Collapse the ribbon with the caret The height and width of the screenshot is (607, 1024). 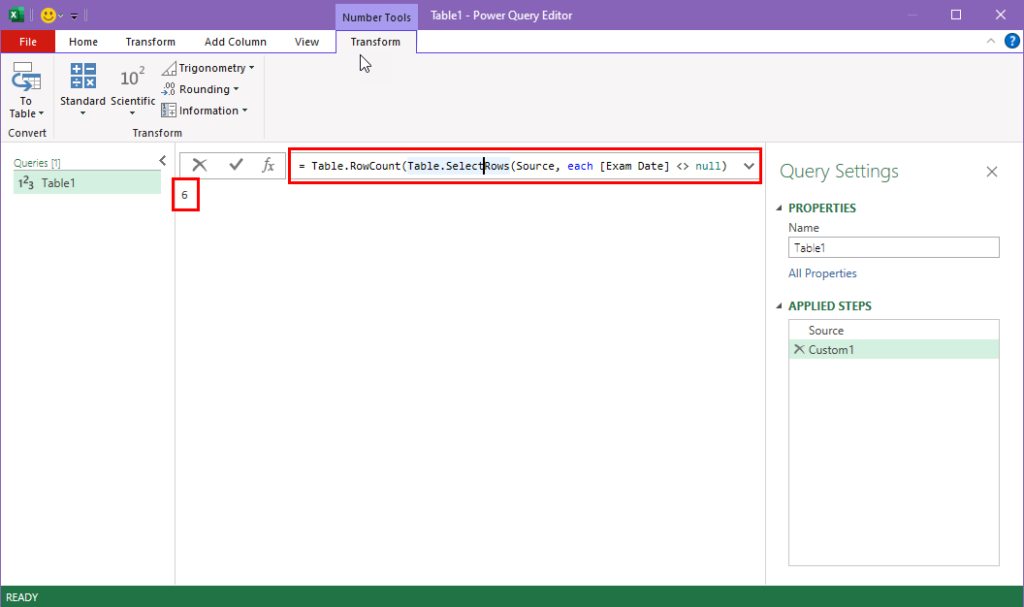click(x=990, y=41)
